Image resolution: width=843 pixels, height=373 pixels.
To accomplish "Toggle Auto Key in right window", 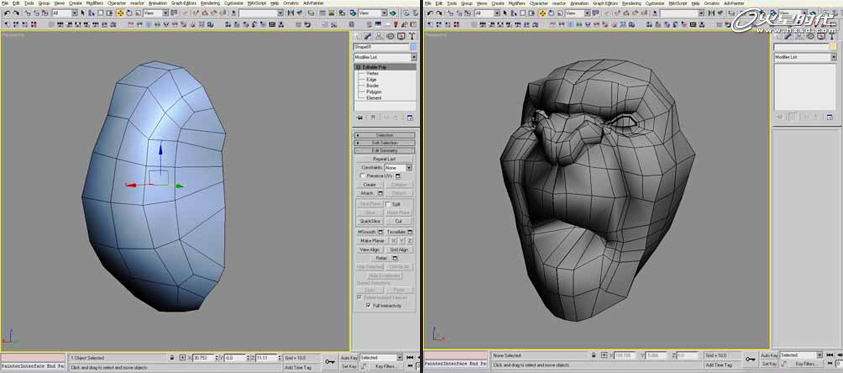I will click(x=769, y=355).
